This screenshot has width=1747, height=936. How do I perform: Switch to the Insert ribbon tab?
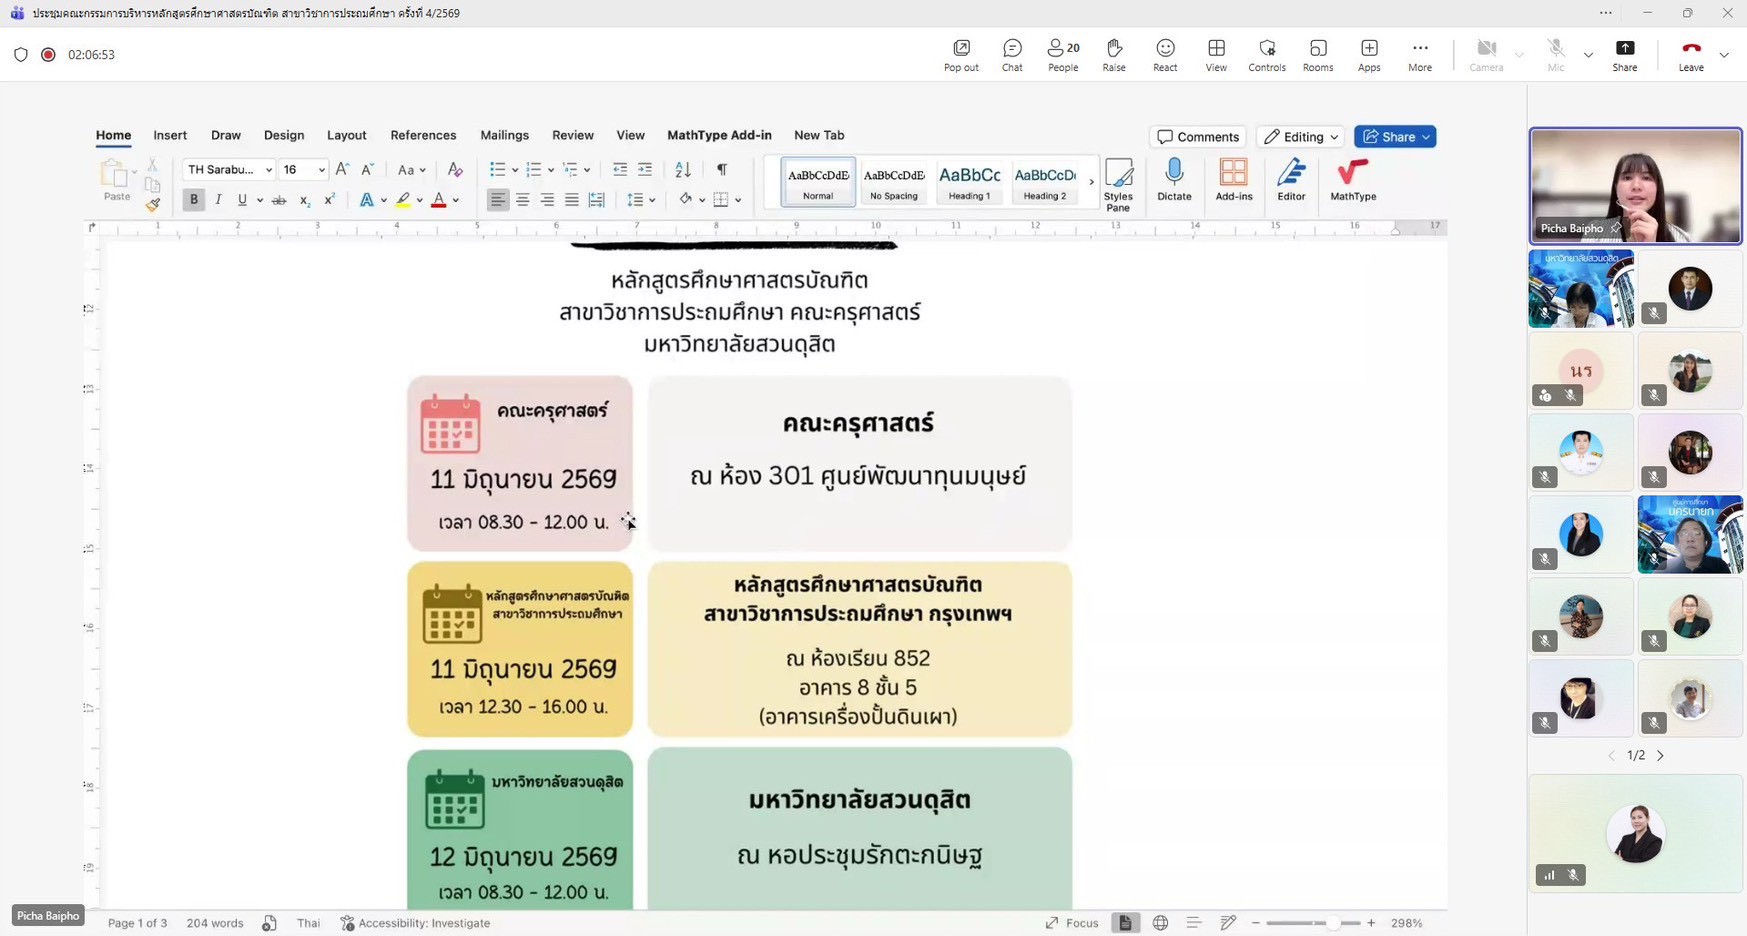point(170,135)
